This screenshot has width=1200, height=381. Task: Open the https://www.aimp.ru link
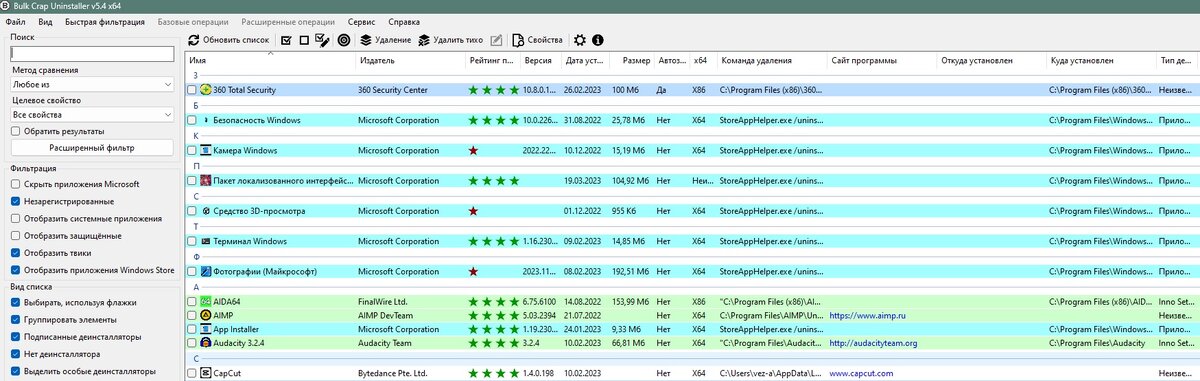(867, 315)
